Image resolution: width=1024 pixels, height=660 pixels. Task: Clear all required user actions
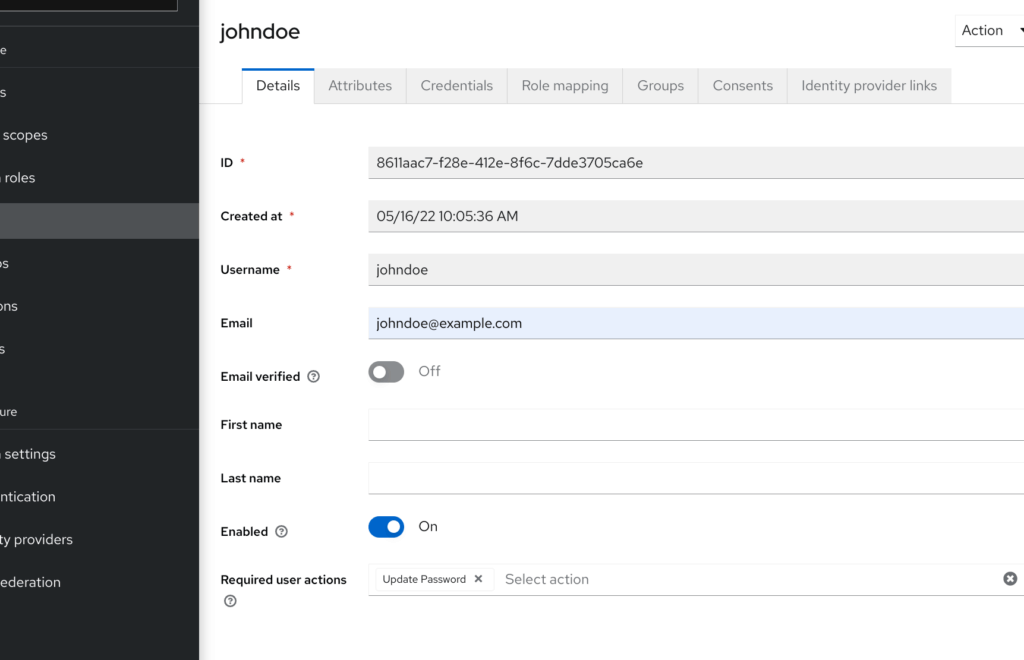coord(1010,579)
